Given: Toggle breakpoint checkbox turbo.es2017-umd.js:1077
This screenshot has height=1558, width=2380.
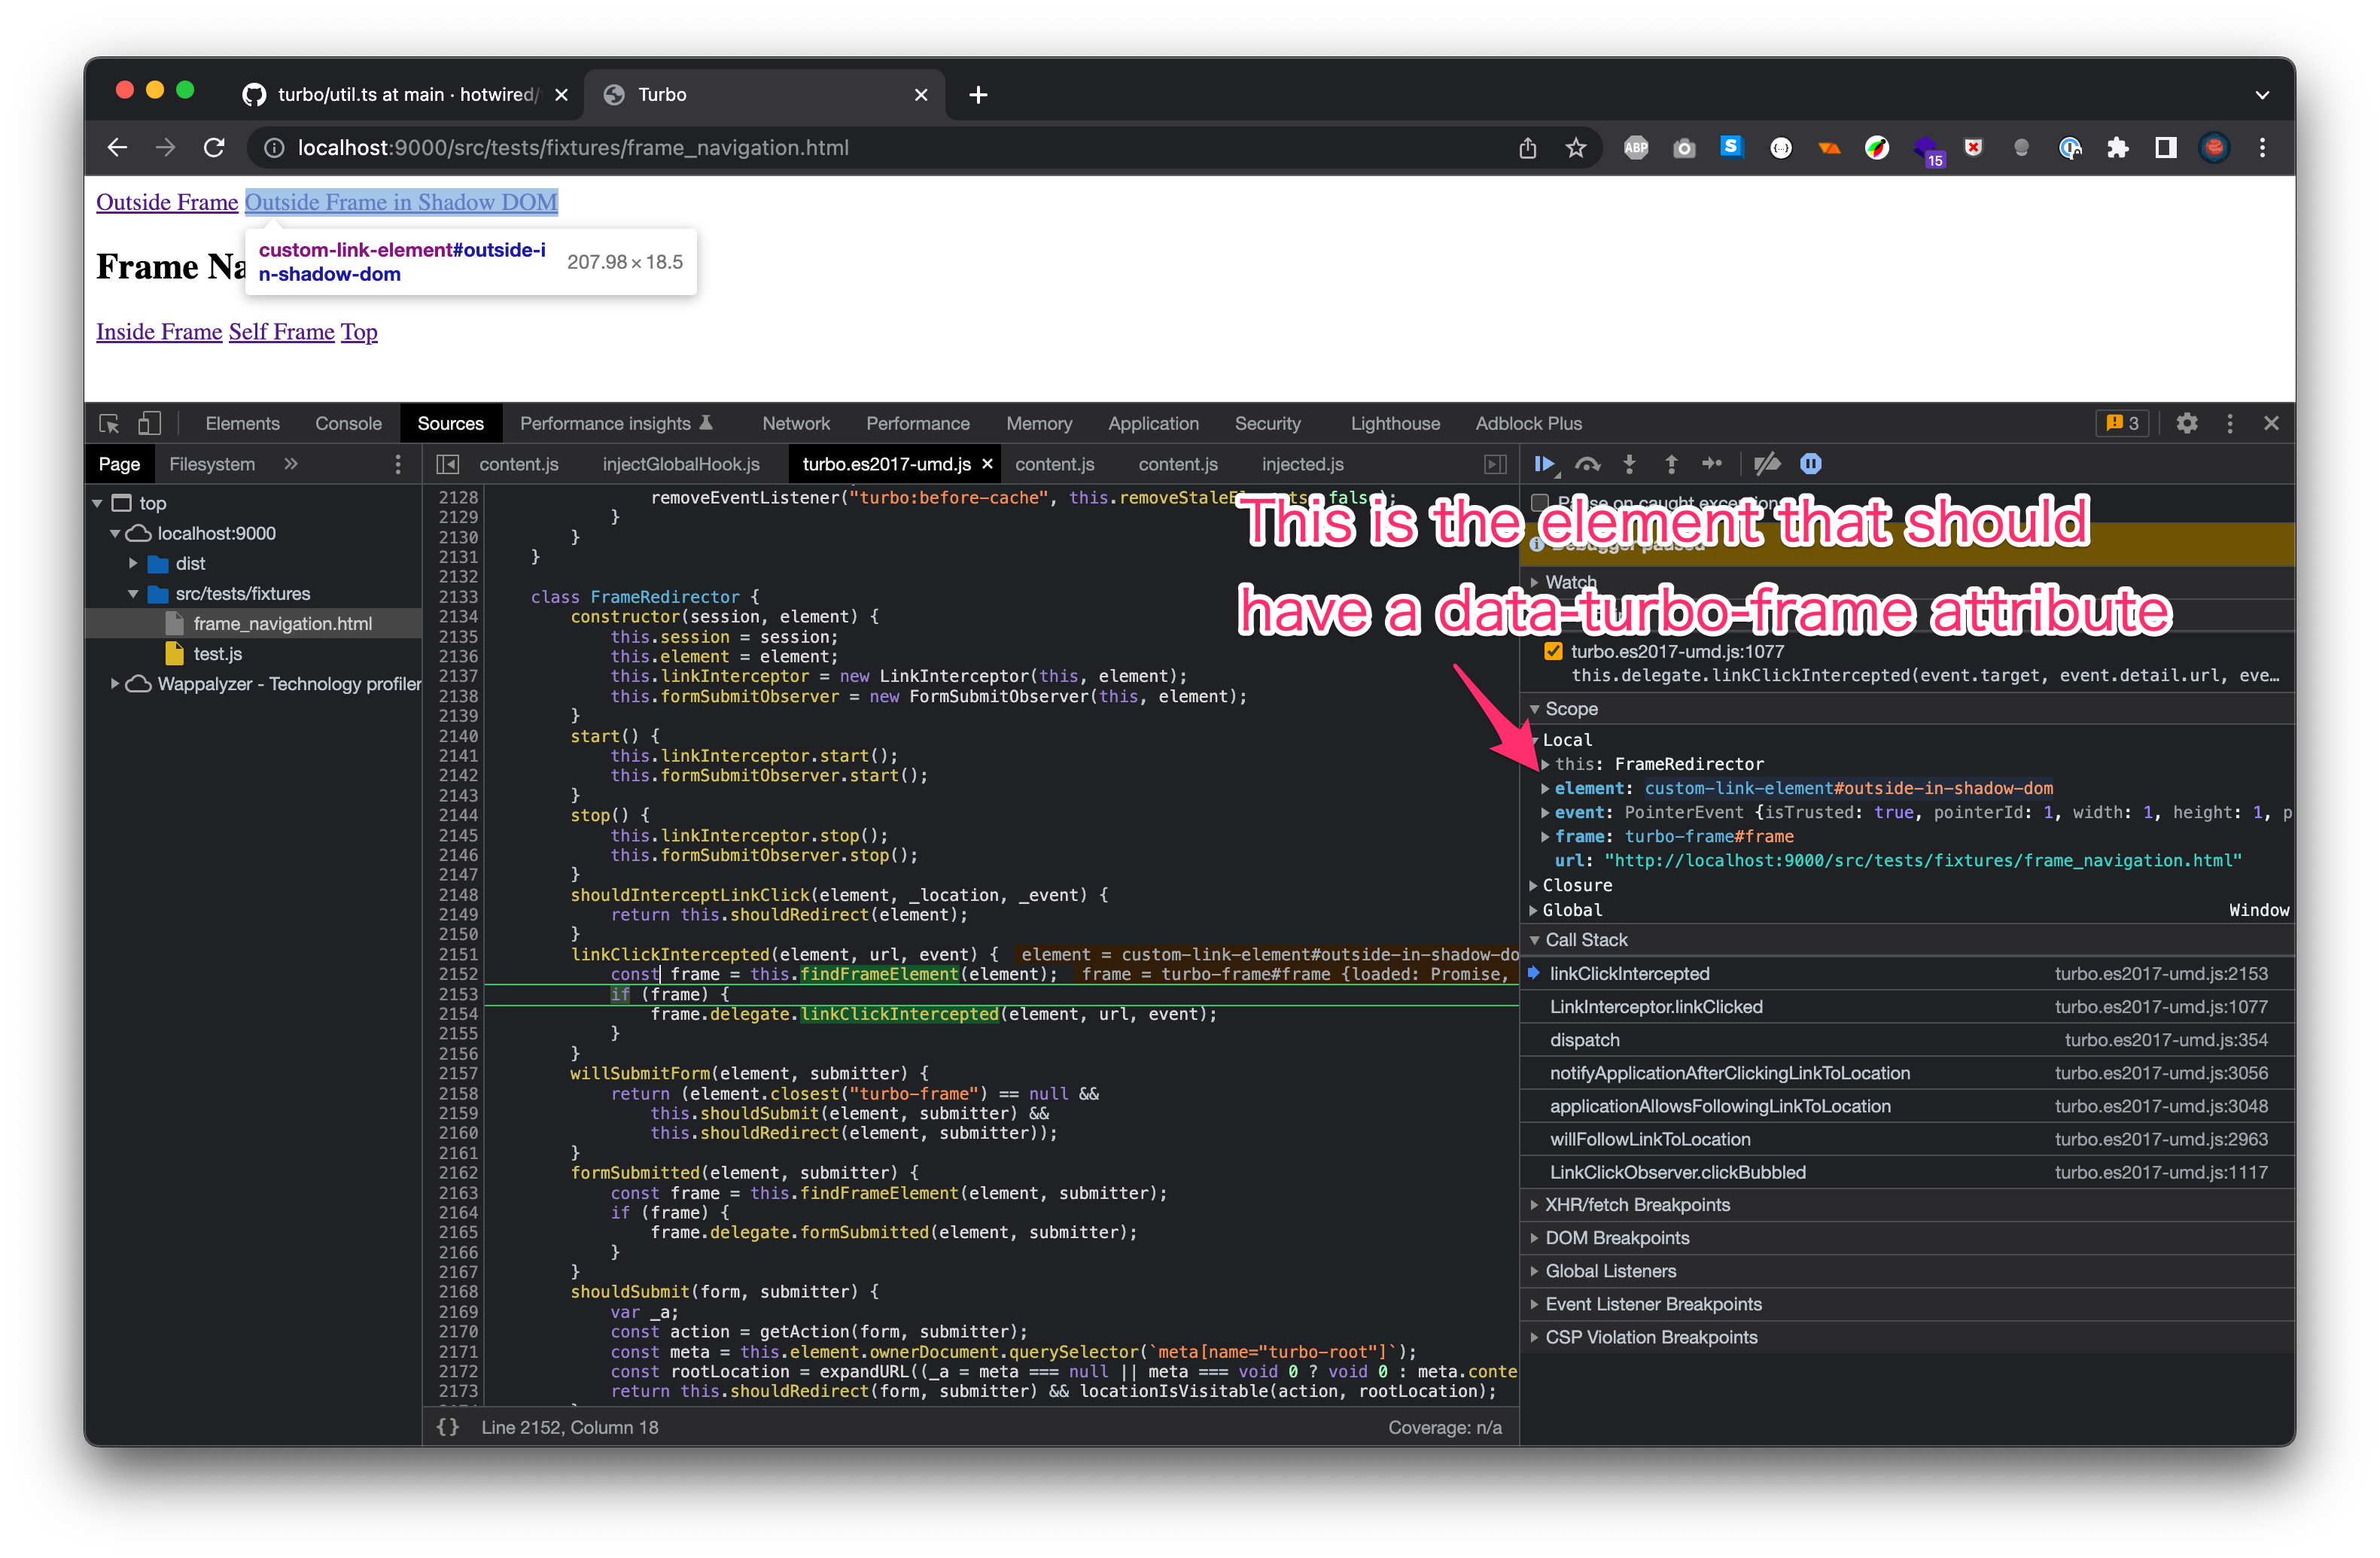Looking at the screenshot, I should click(1553, 651).
